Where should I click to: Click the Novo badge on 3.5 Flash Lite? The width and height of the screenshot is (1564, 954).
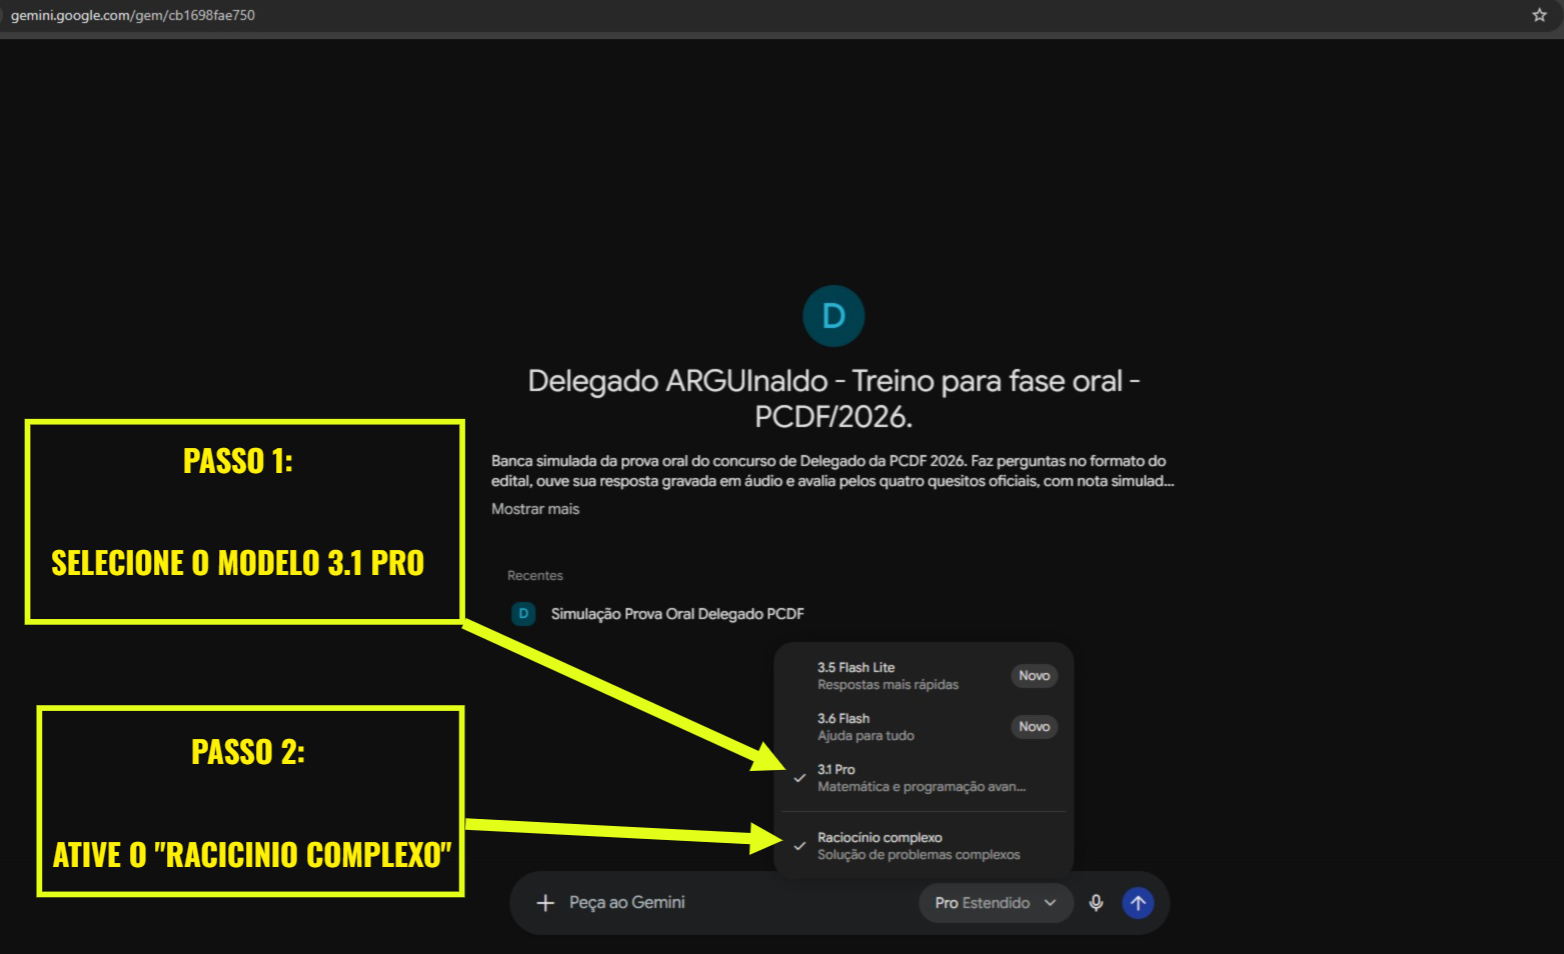(x=1034, y=676)
